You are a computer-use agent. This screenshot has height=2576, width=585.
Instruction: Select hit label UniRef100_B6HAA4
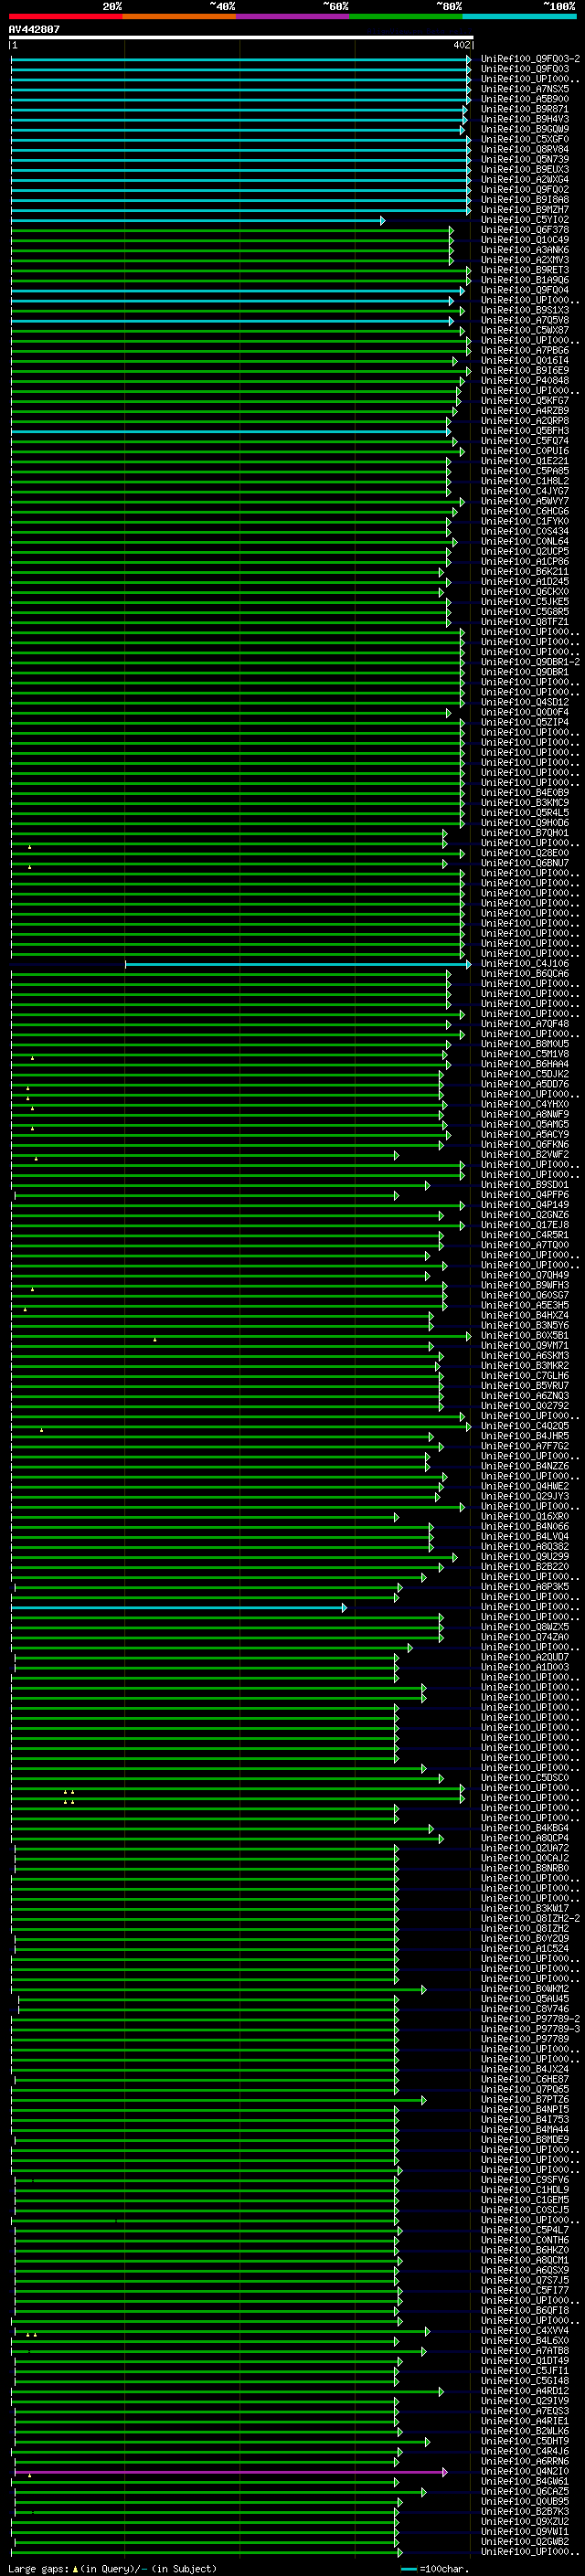[x=525, y=1064]
